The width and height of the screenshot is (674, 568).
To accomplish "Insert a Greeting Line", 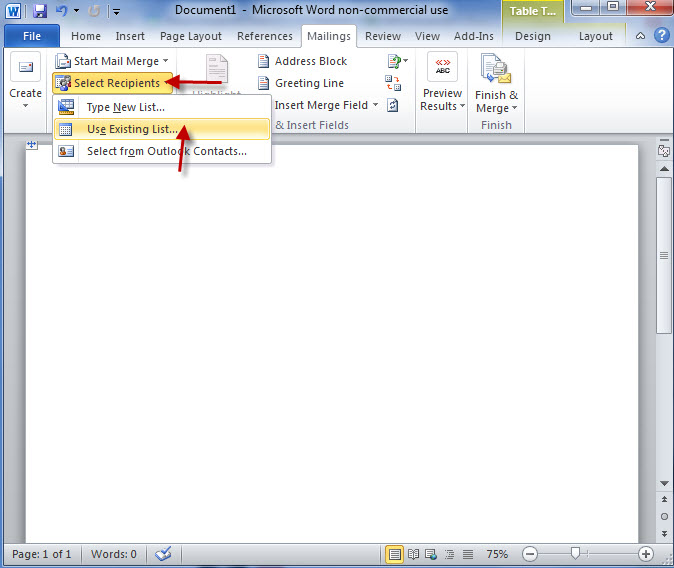I will click(x=300, y=83).
